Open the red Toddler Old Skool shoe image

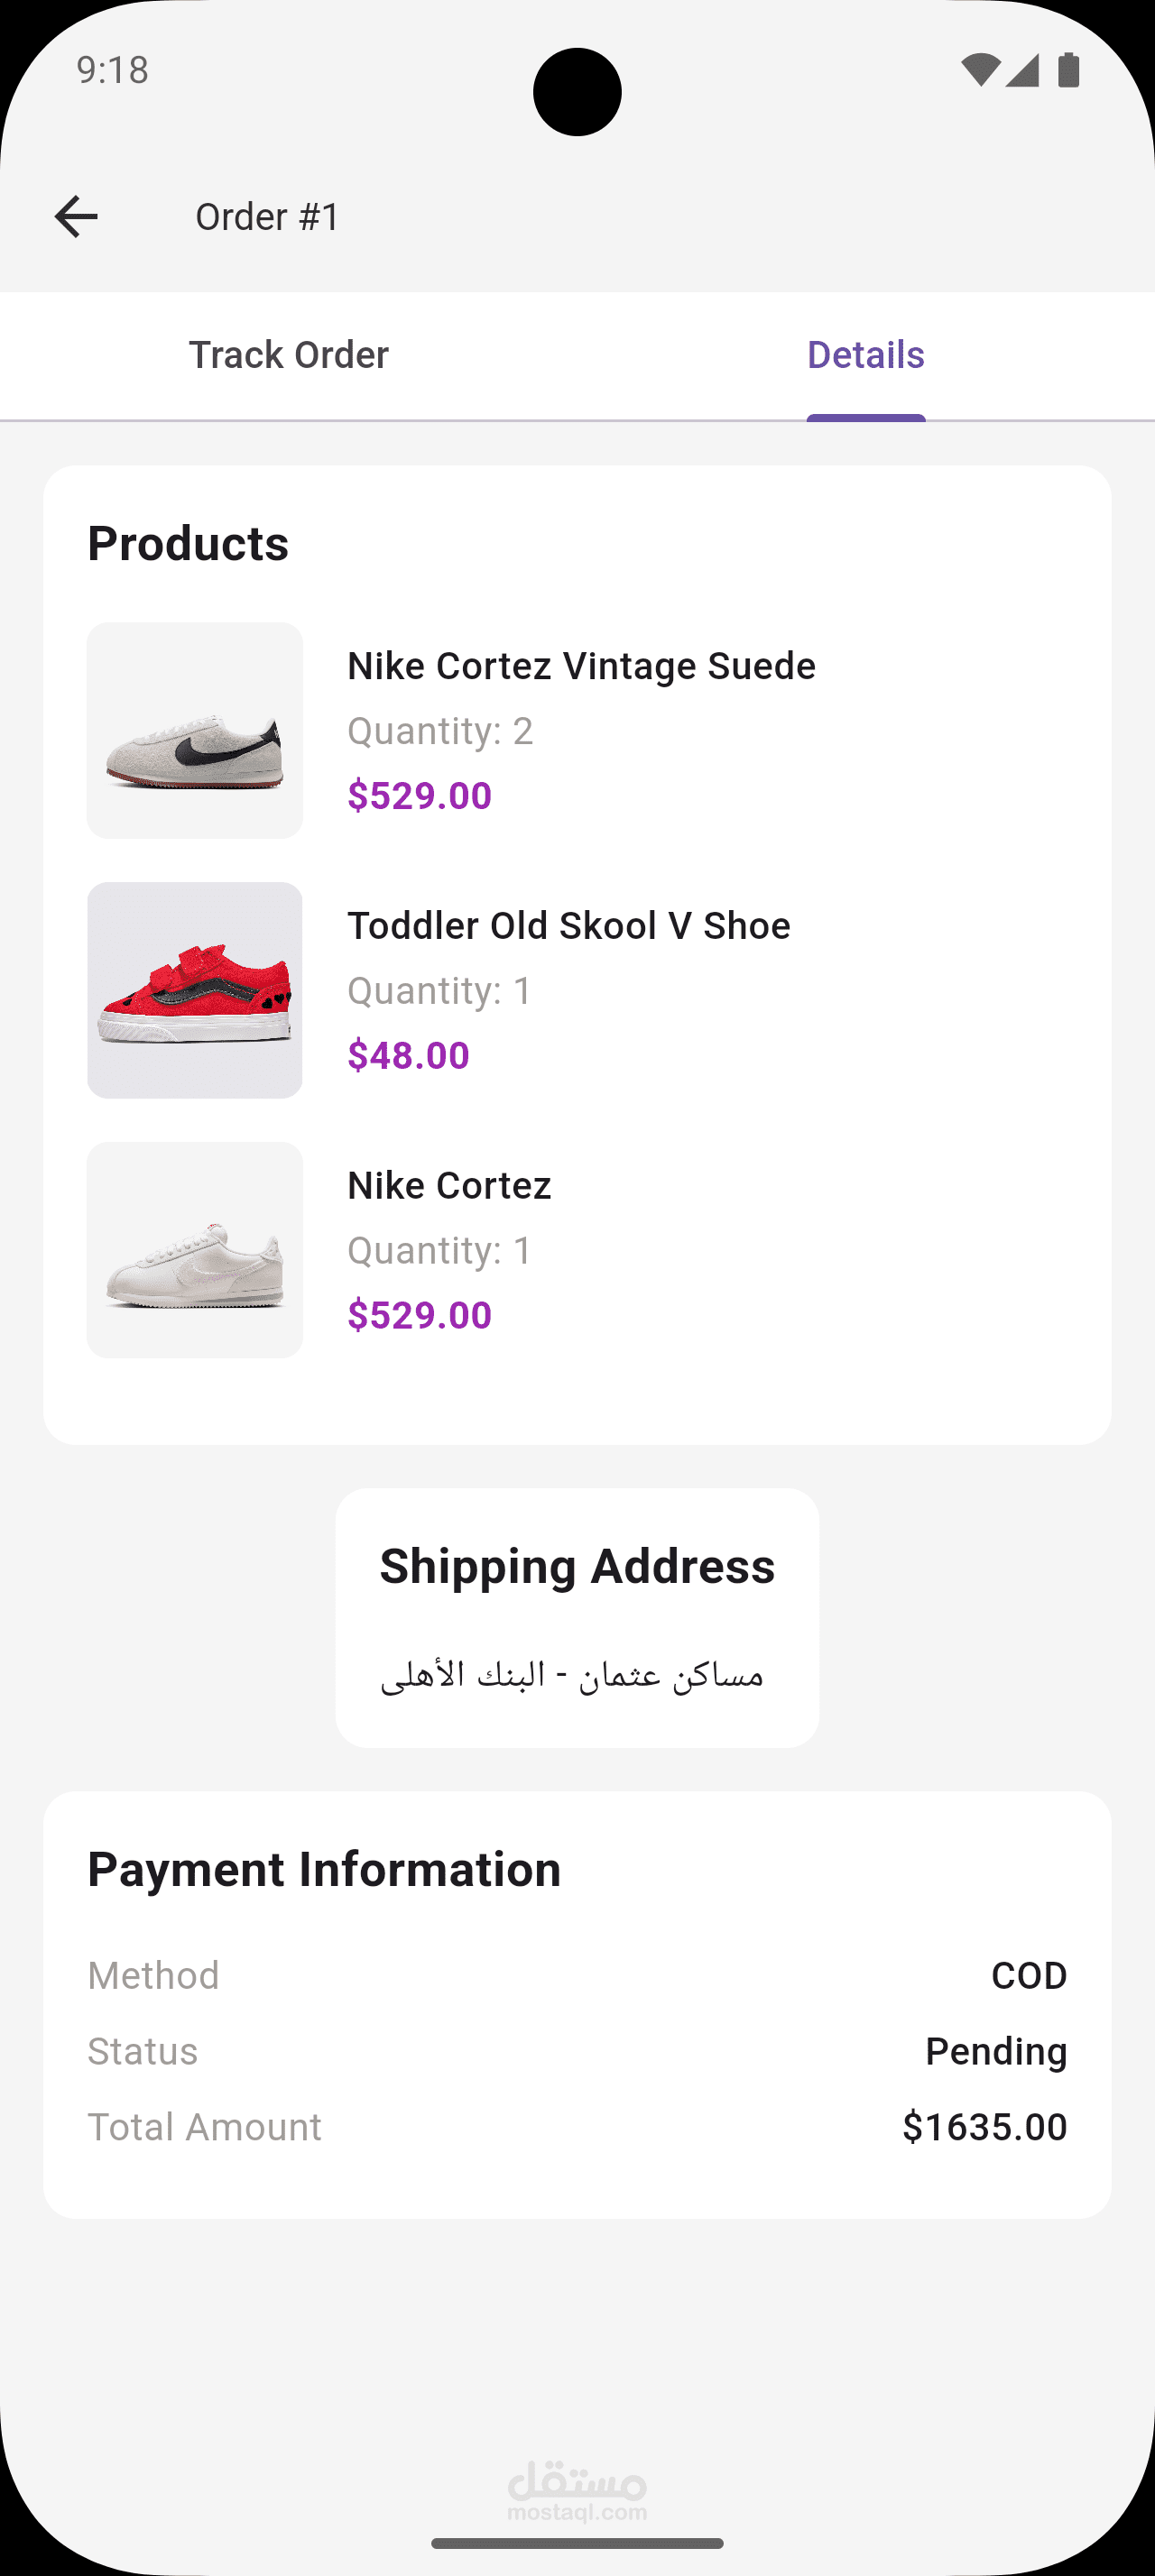(x=195, y=990)
